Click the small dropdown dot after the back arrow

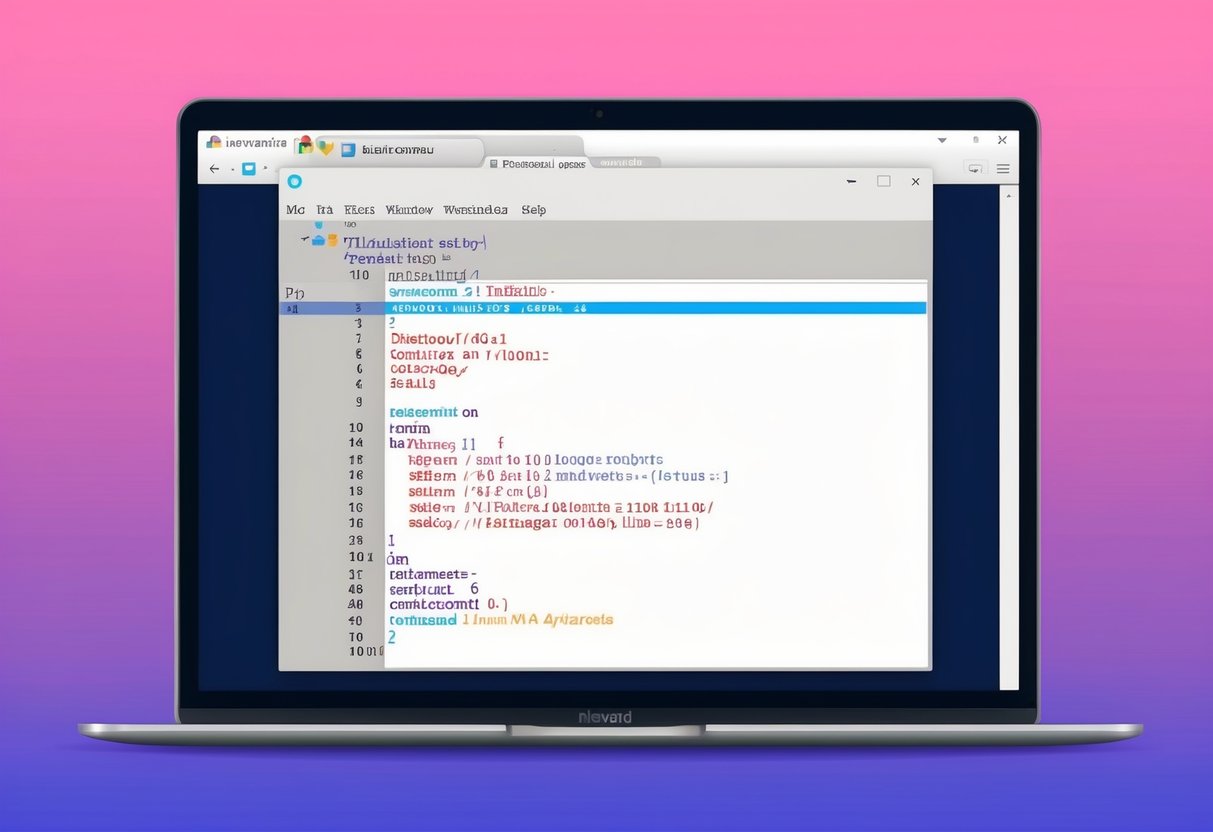pos(233,170)
